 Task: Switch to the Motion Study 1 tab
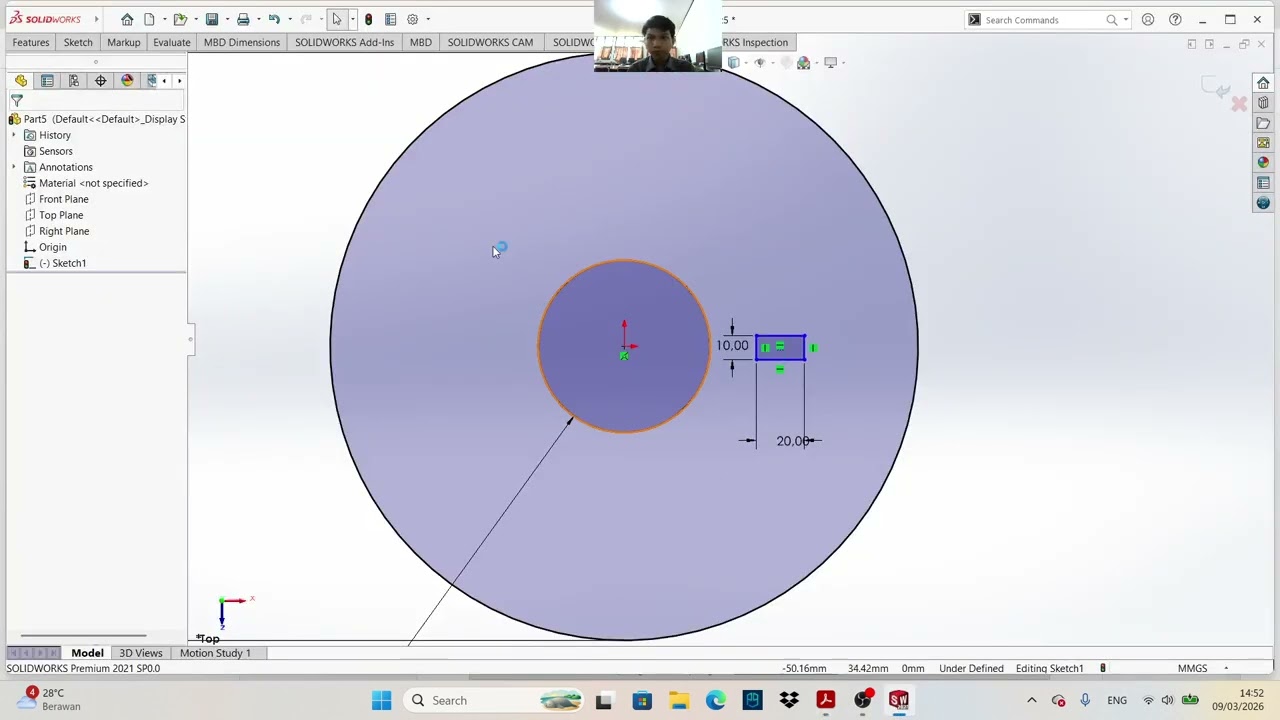click(215, 653)
